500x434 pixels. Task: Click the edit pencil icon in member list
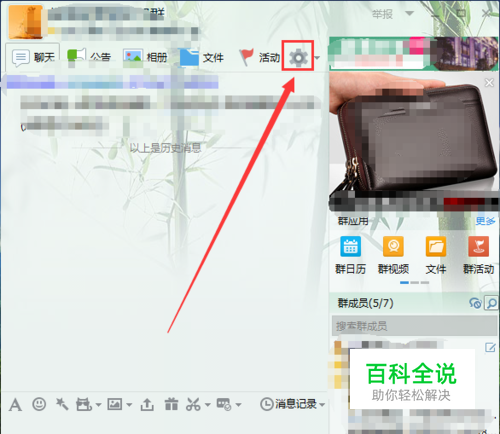490,348
